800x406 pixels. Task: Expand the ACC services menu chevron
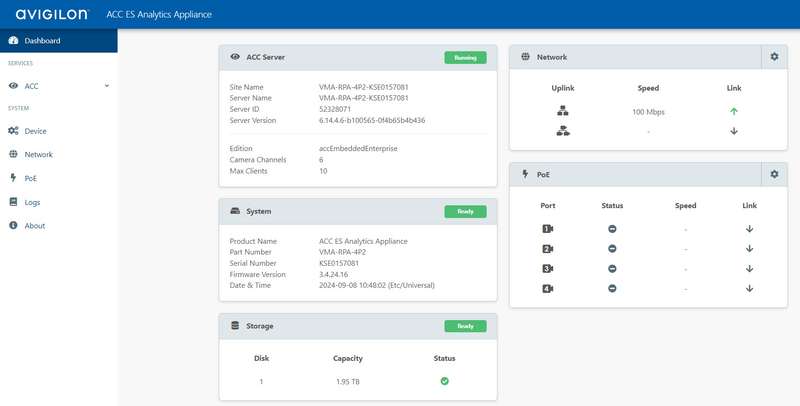point(107,86)
